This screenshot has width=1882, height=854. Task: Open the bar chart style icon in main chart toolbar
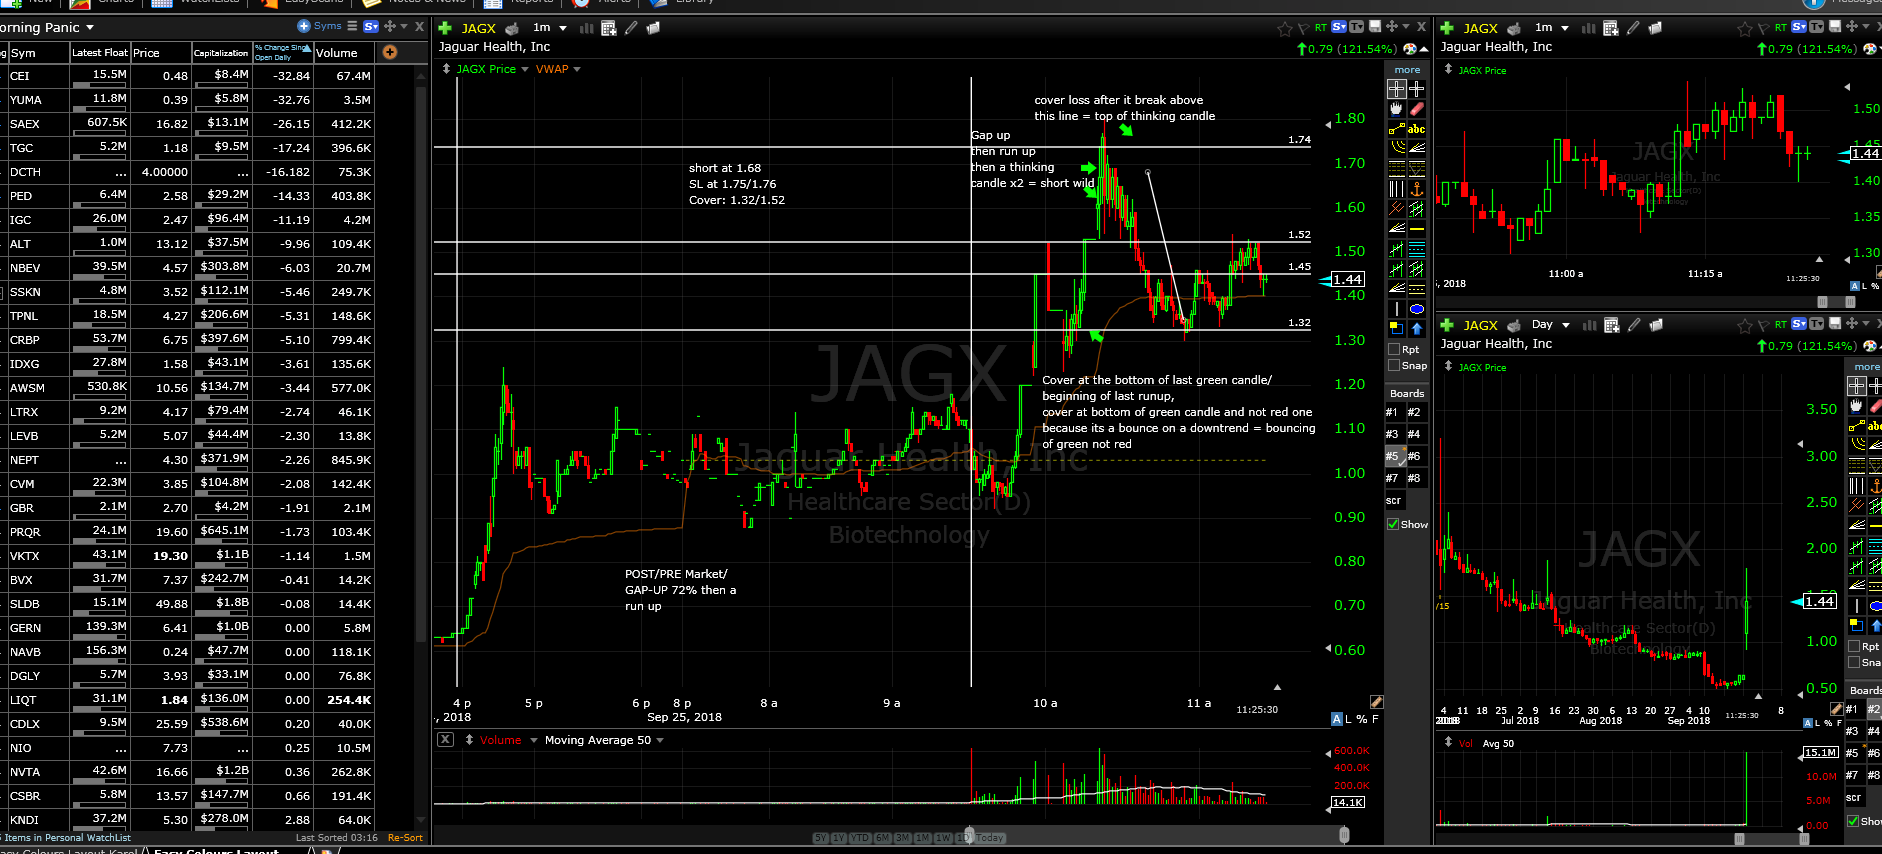587,28
